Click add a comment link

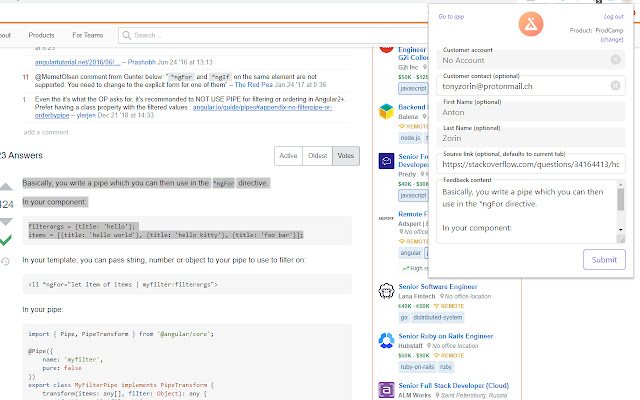[46, 132]
